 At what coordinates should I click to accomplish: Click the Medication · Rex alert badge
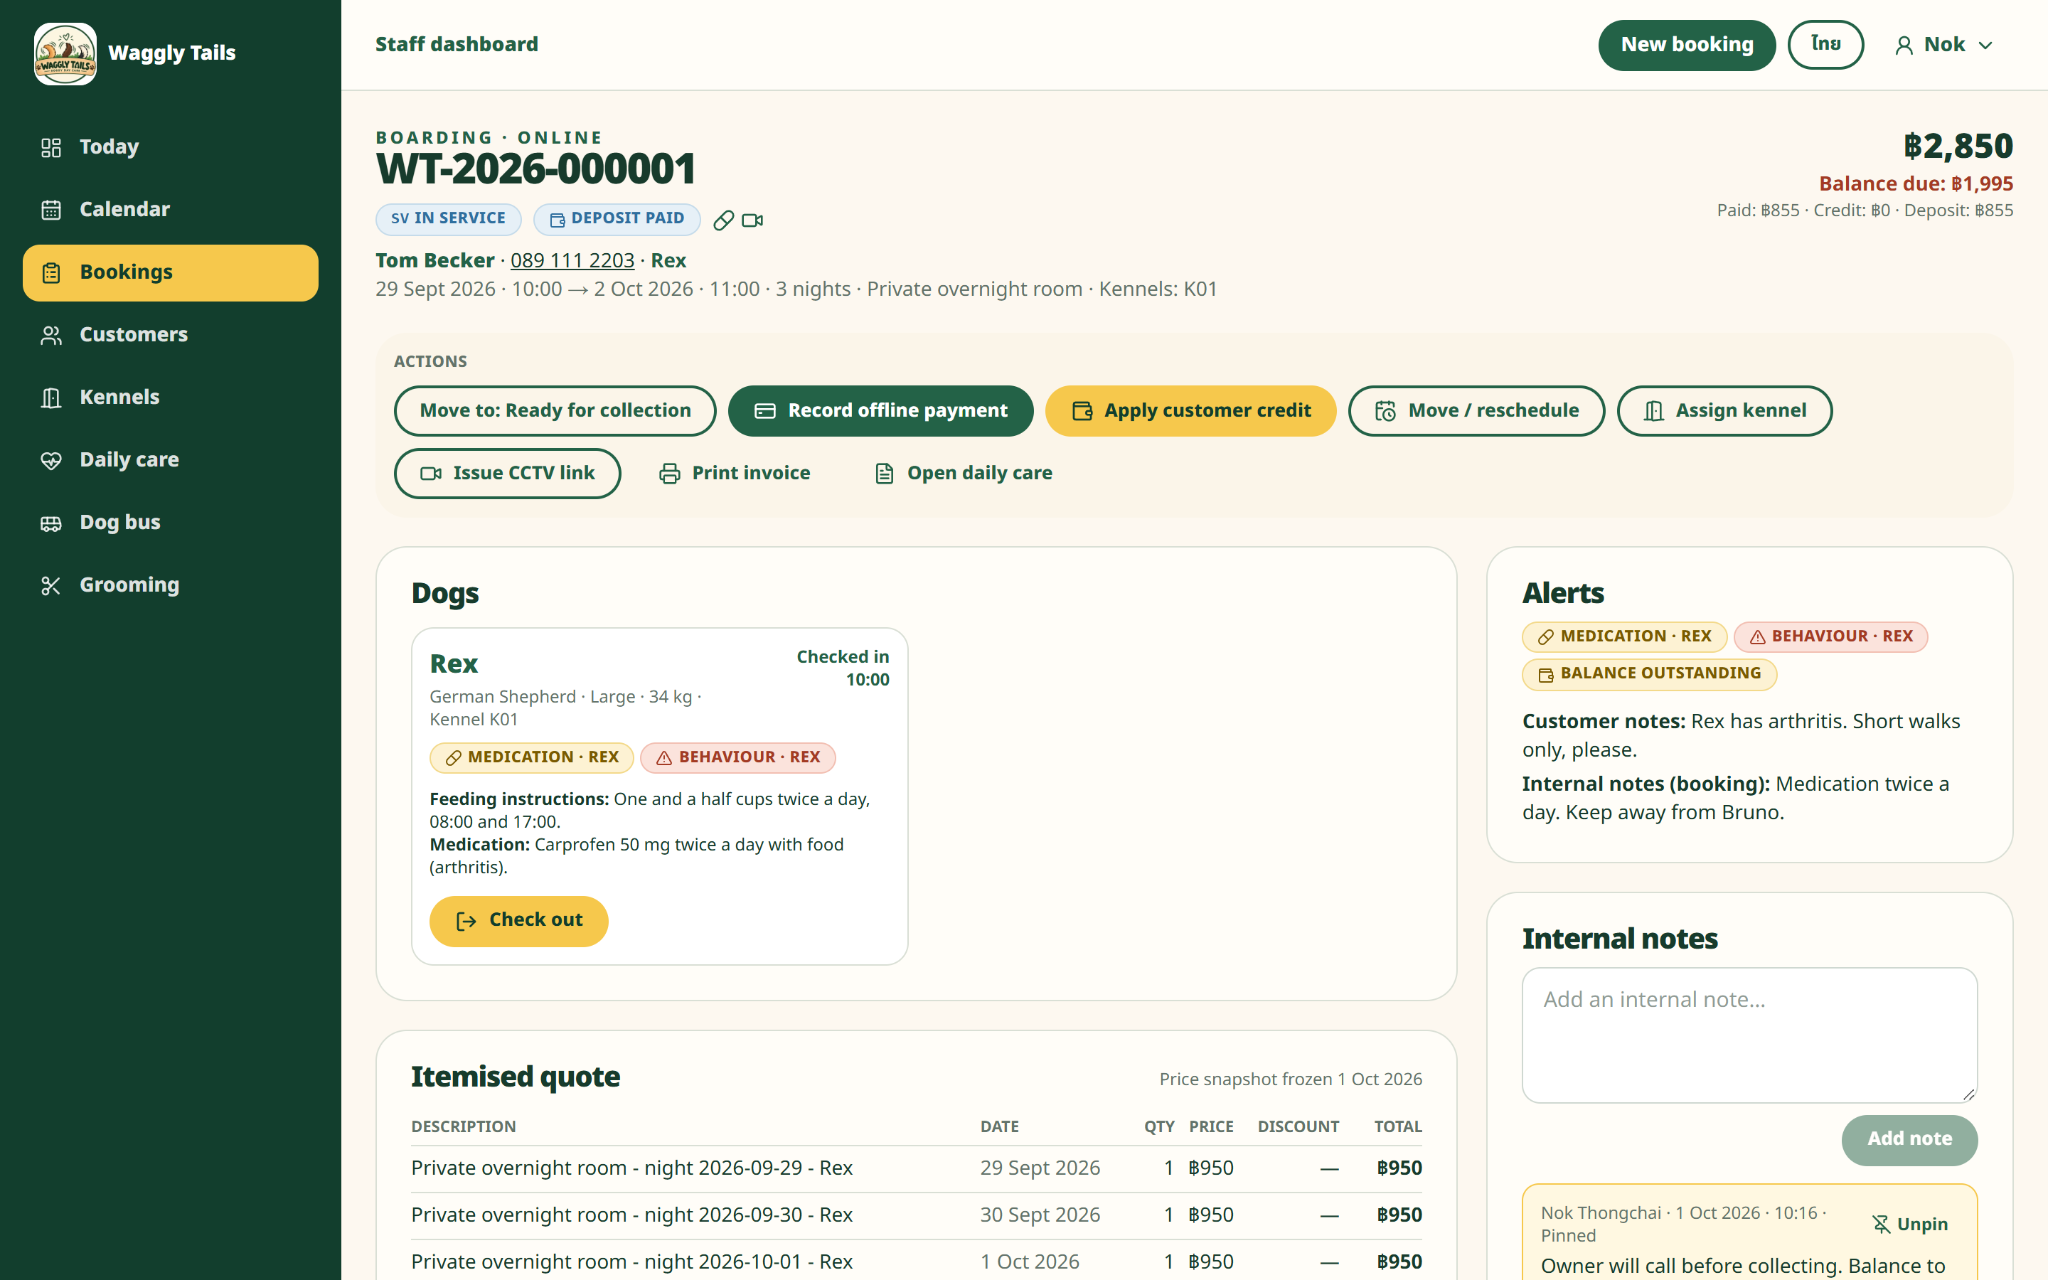[x=1624, y=637]
